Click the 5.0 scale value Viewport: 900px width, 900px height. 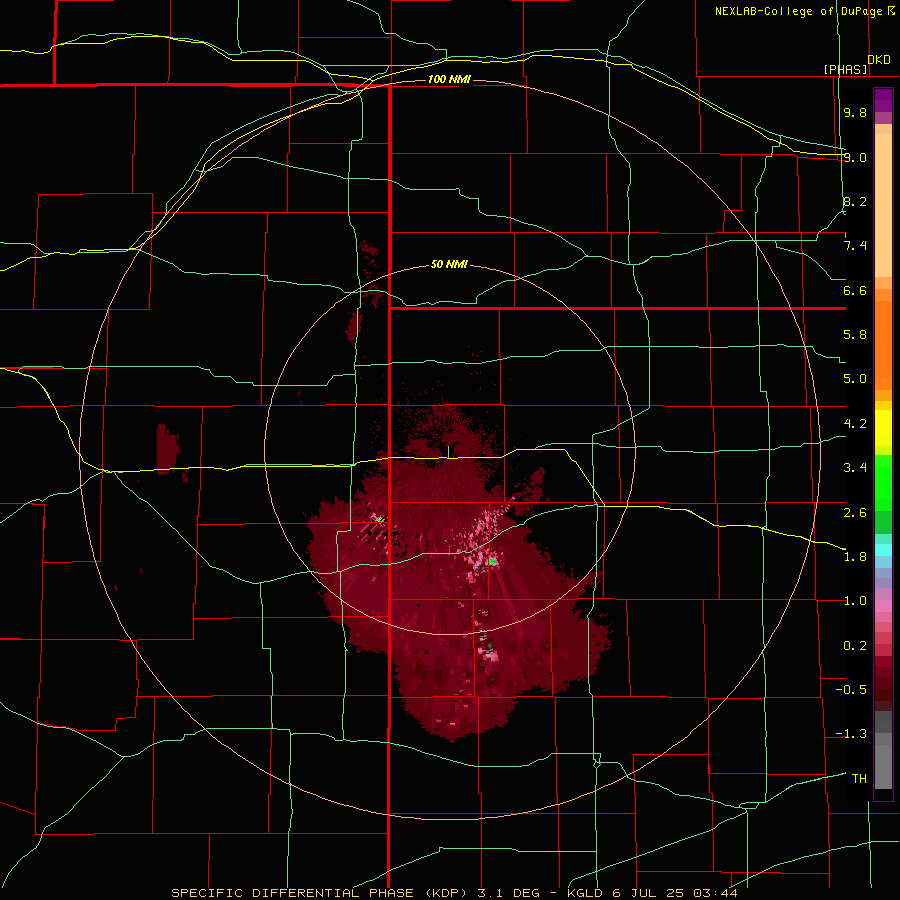tap(855, 379)
